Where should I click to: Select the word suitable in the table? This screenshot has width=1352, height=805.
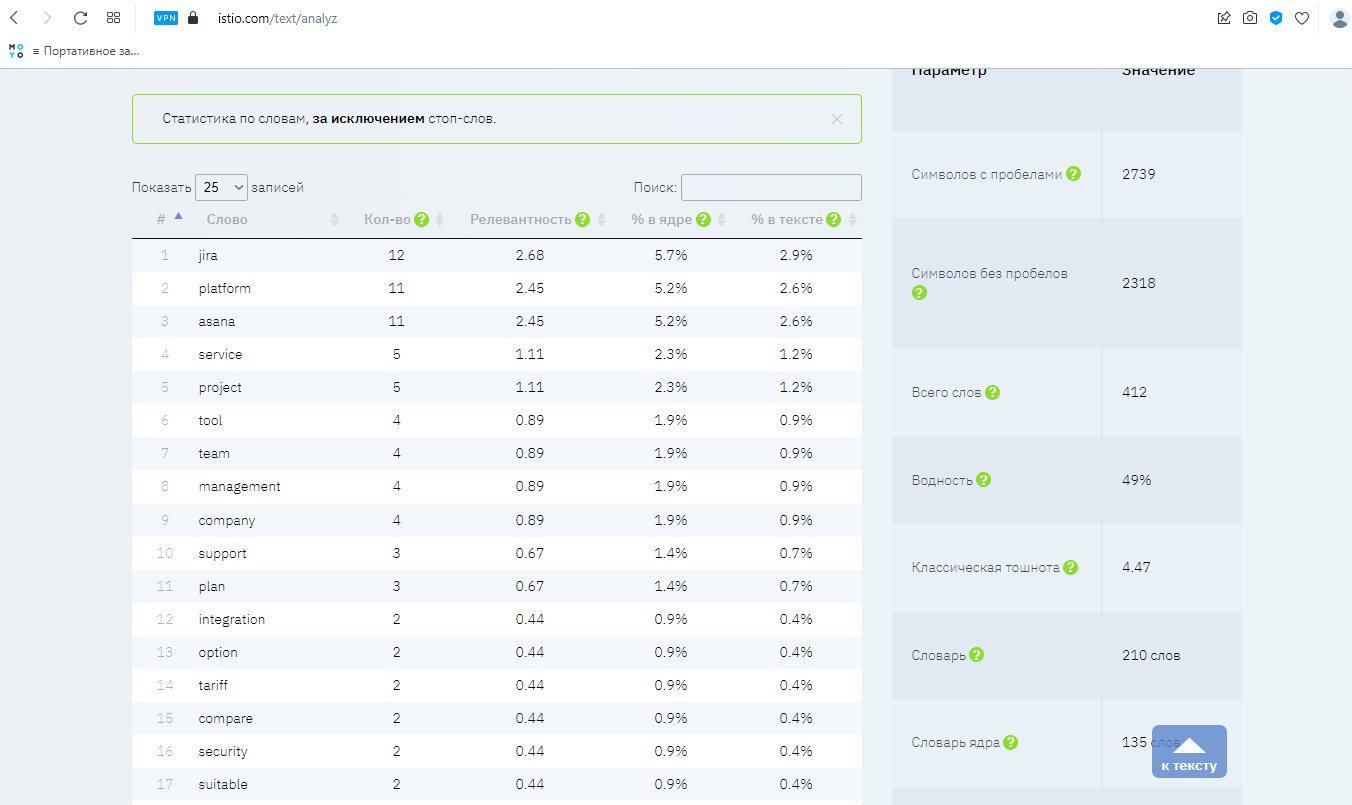pos(223,784)
